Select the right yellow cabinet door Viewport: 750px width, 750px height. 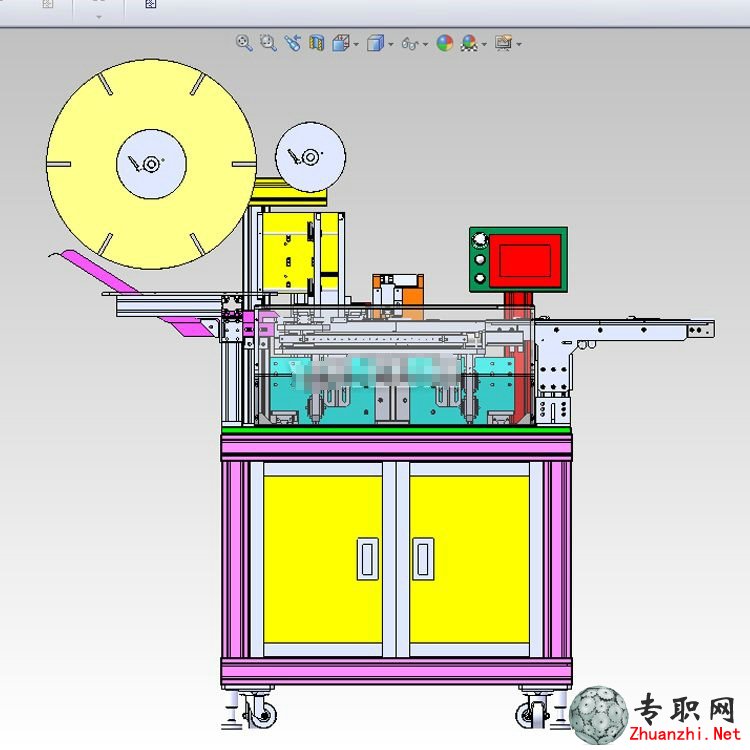469,559
